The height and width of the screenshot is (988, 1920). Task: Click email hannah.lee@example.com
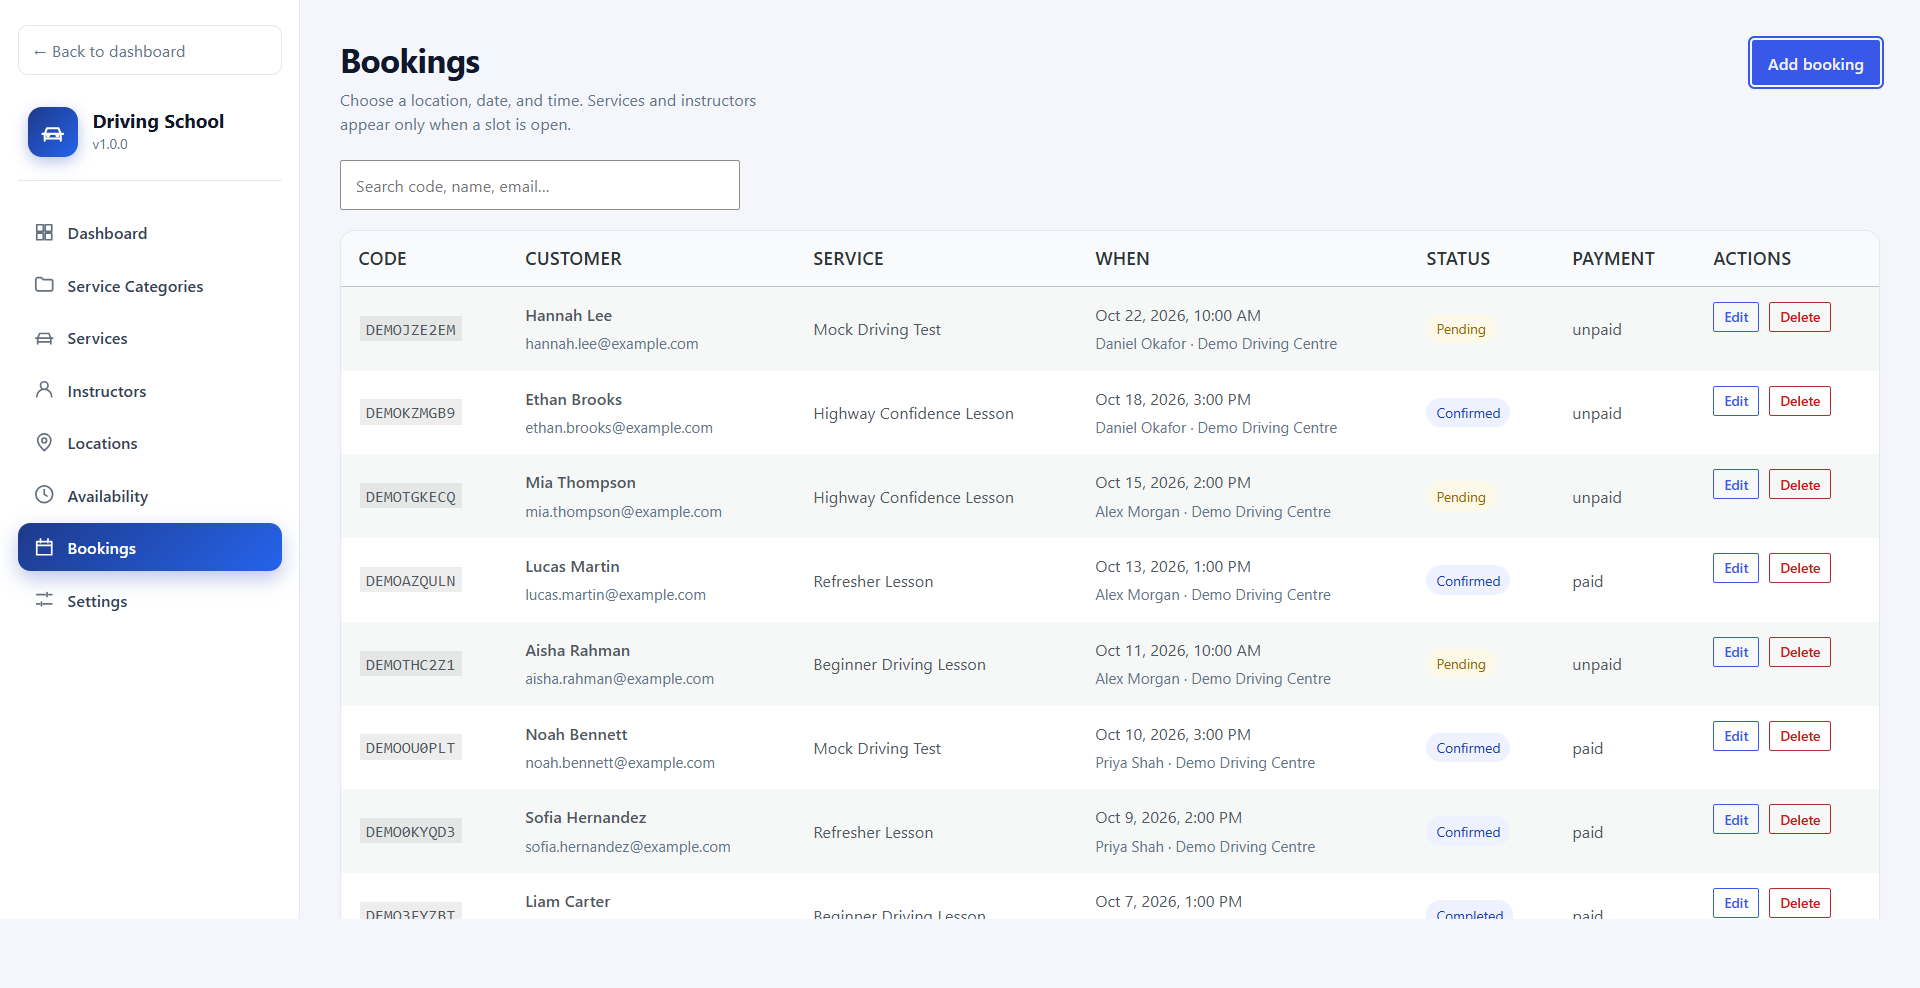click(x=612, y=343)
